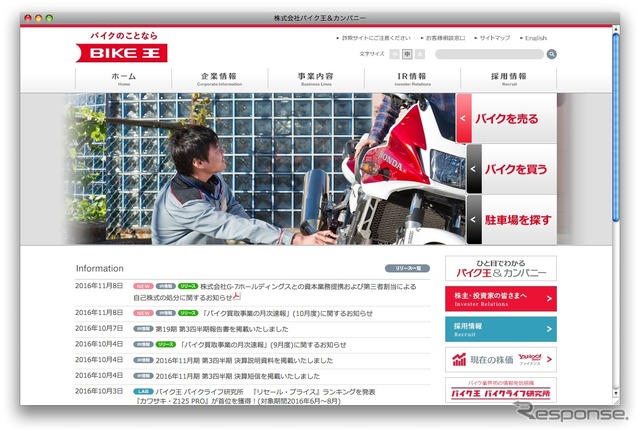The image size is (640, 433).
Task: Select the small (小) font size
Action: click(395, 54)
